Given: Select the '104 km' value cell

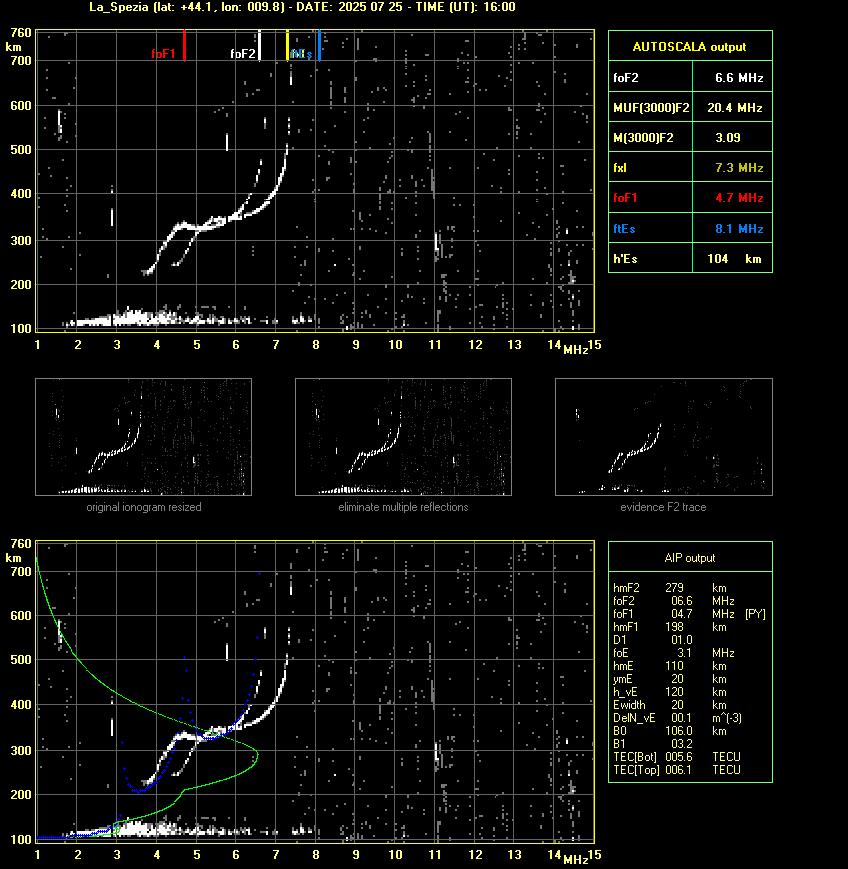Looking at the screenshot, I should pyautogui.click(x=732, y=258).
